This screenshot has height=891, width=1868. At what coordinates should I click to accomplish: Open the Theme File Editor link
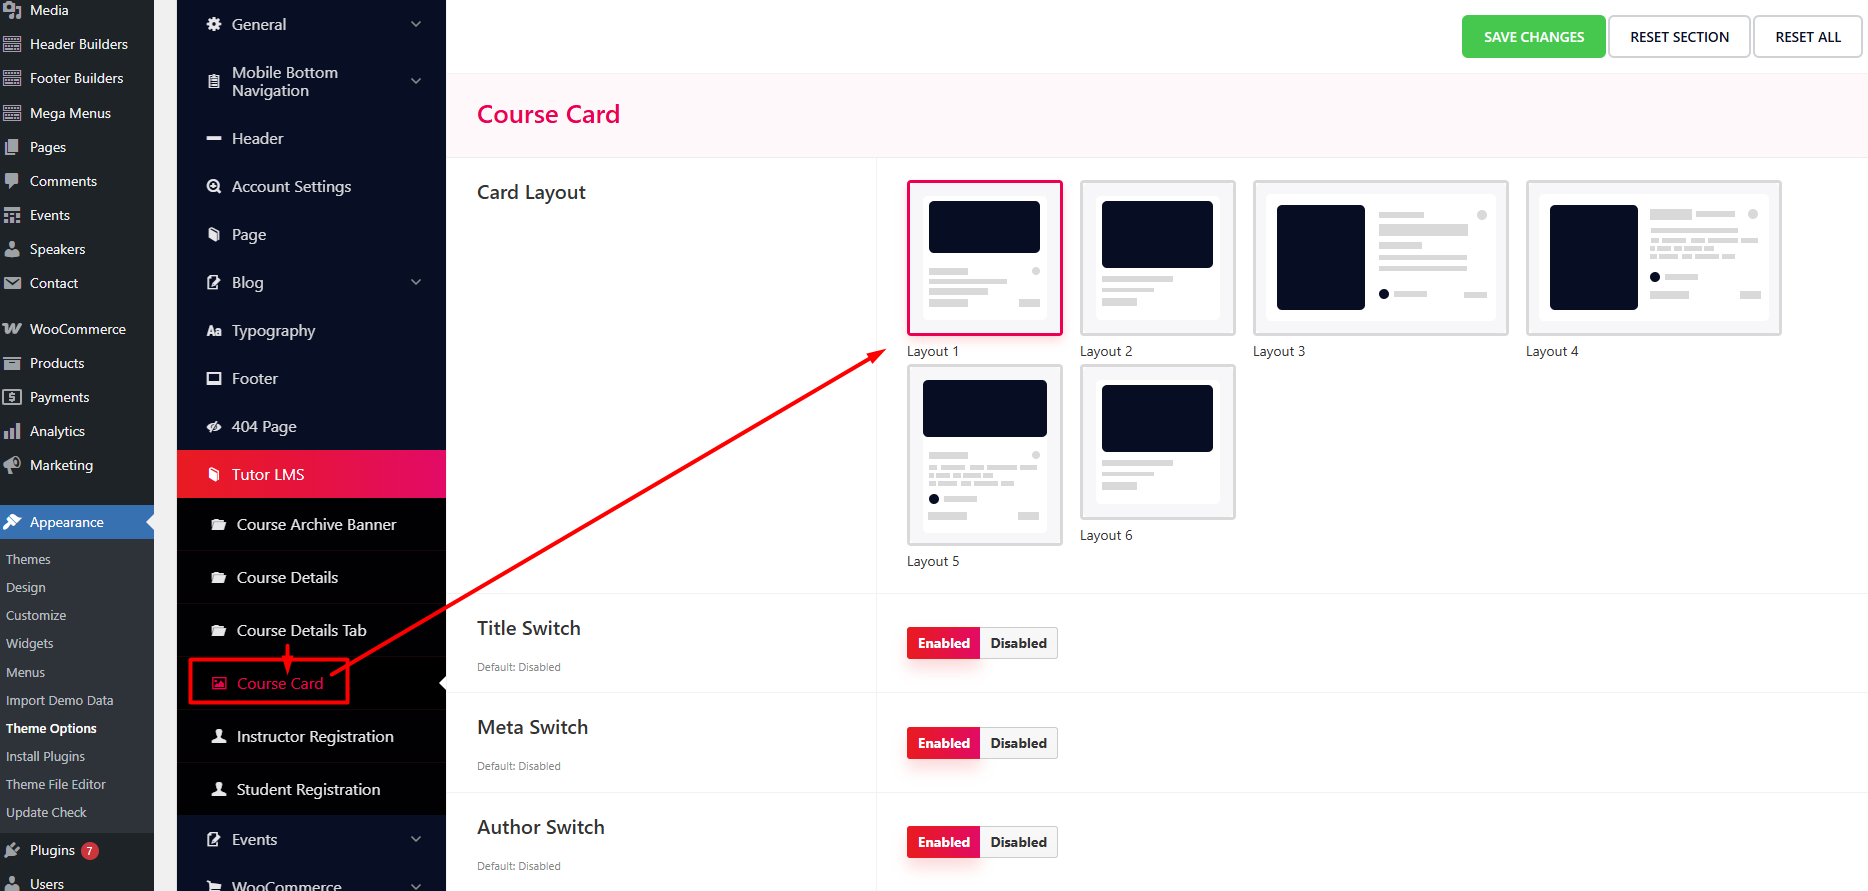click(x=56, y=784)
